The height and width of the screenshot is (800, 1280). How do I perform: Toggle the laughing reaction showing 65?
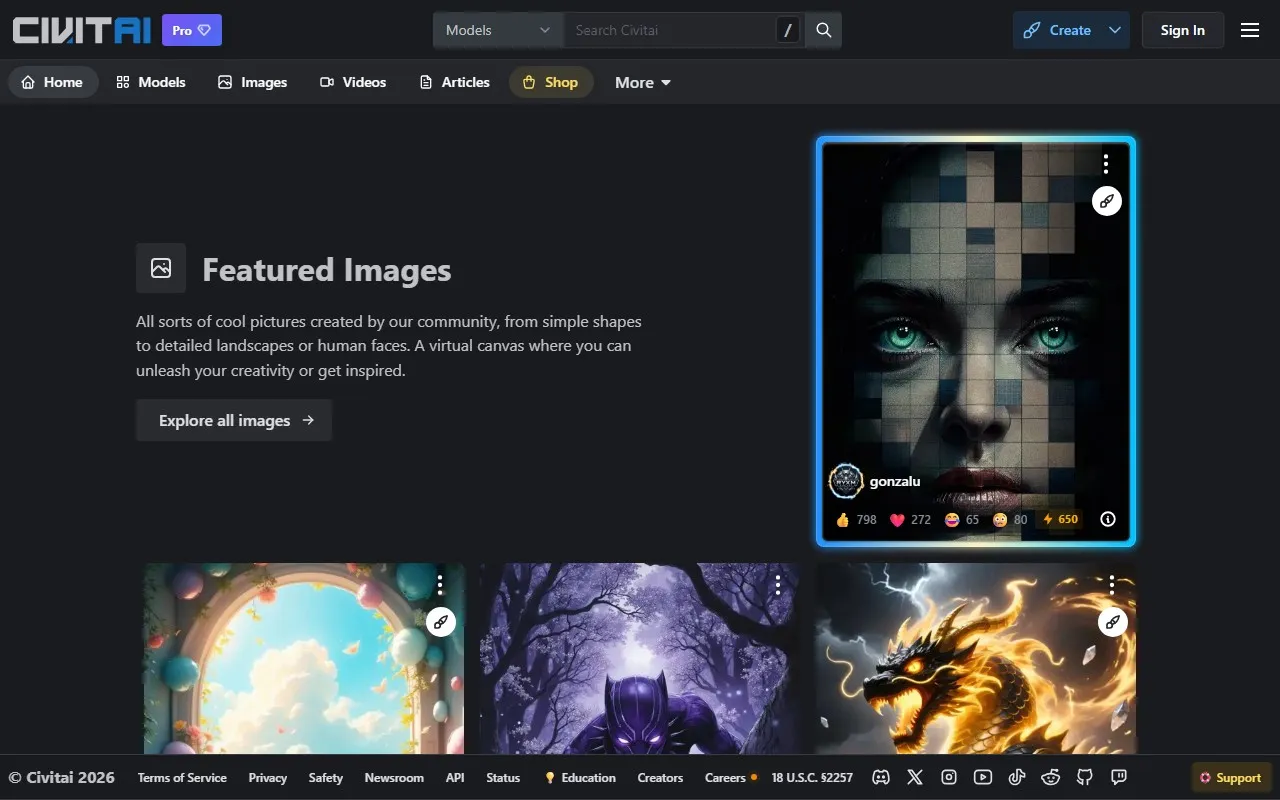[x=961, y=519]
